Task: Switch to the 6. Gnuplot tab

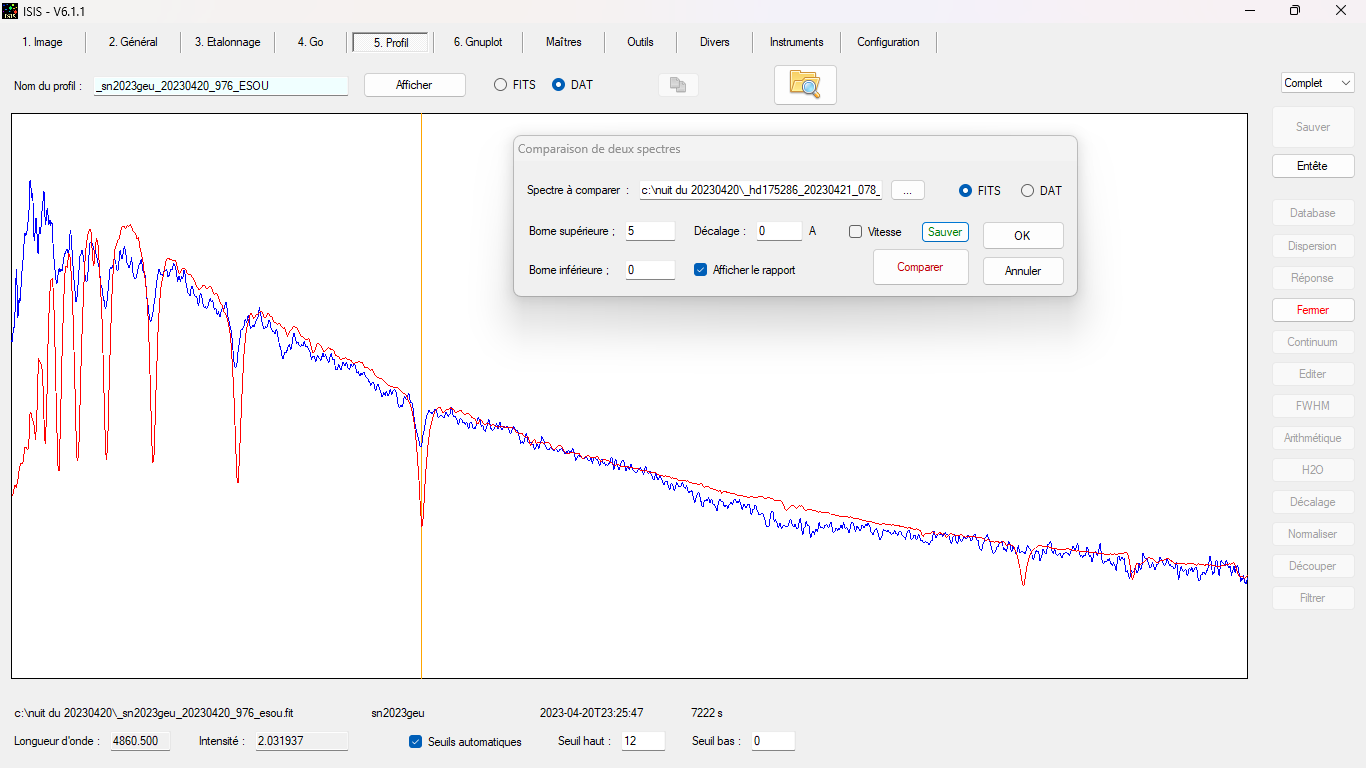Action: pos(478,42)
